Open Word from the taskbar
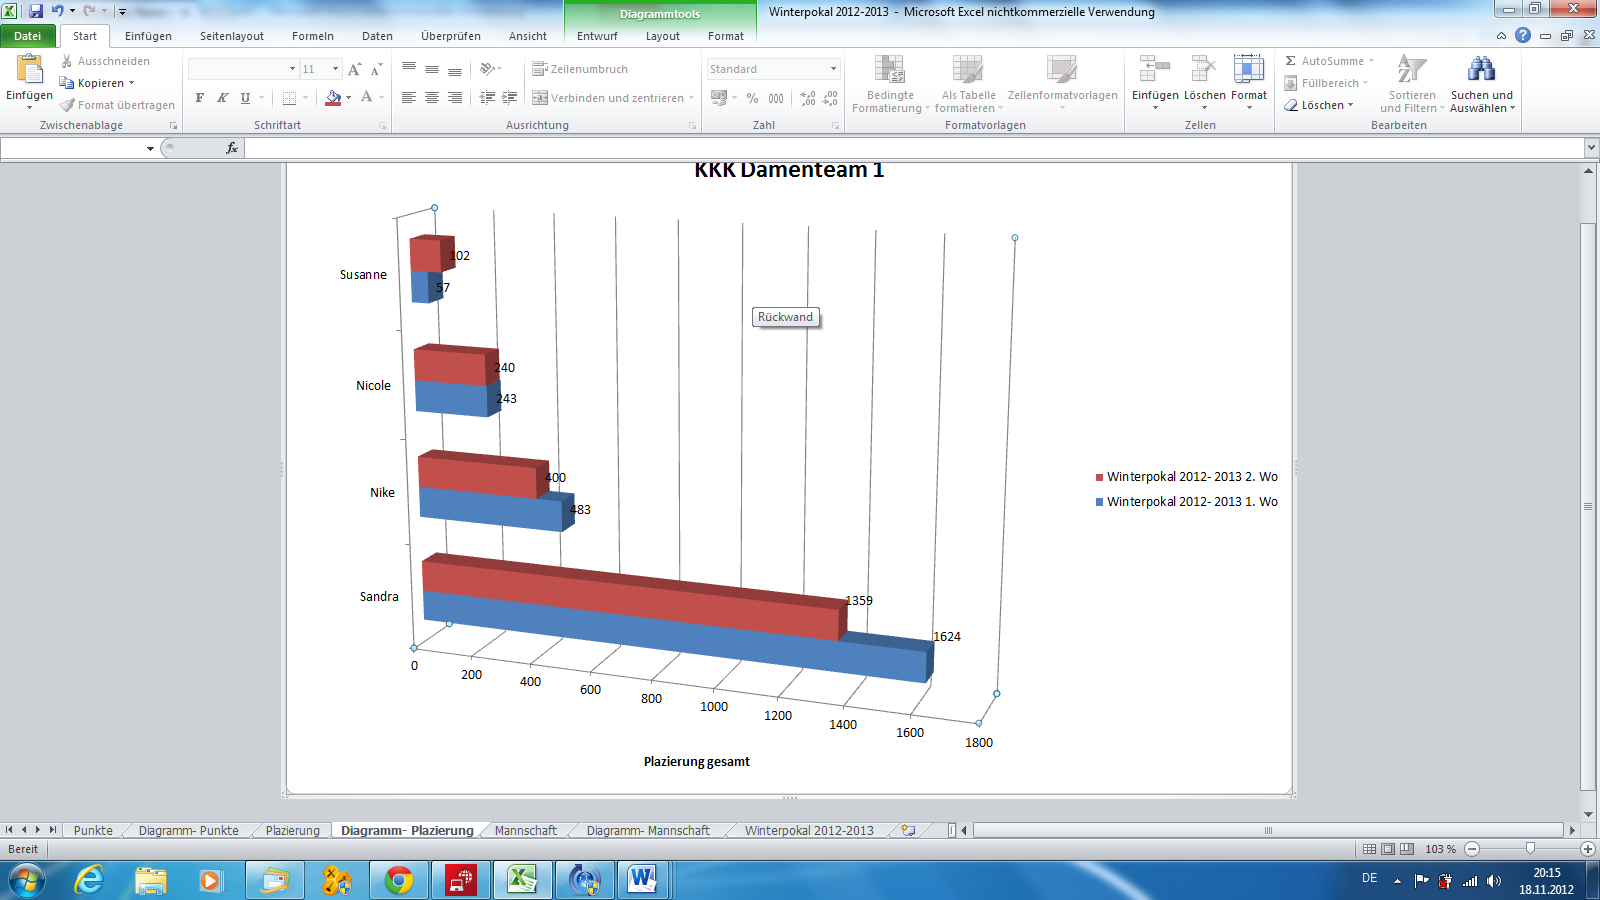Screen dimensions: 1600x900 click(643, 880)
